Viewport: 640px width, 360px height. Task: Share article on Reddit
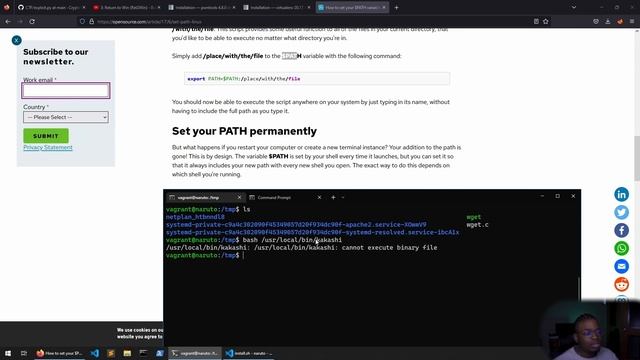click(621, 284)
